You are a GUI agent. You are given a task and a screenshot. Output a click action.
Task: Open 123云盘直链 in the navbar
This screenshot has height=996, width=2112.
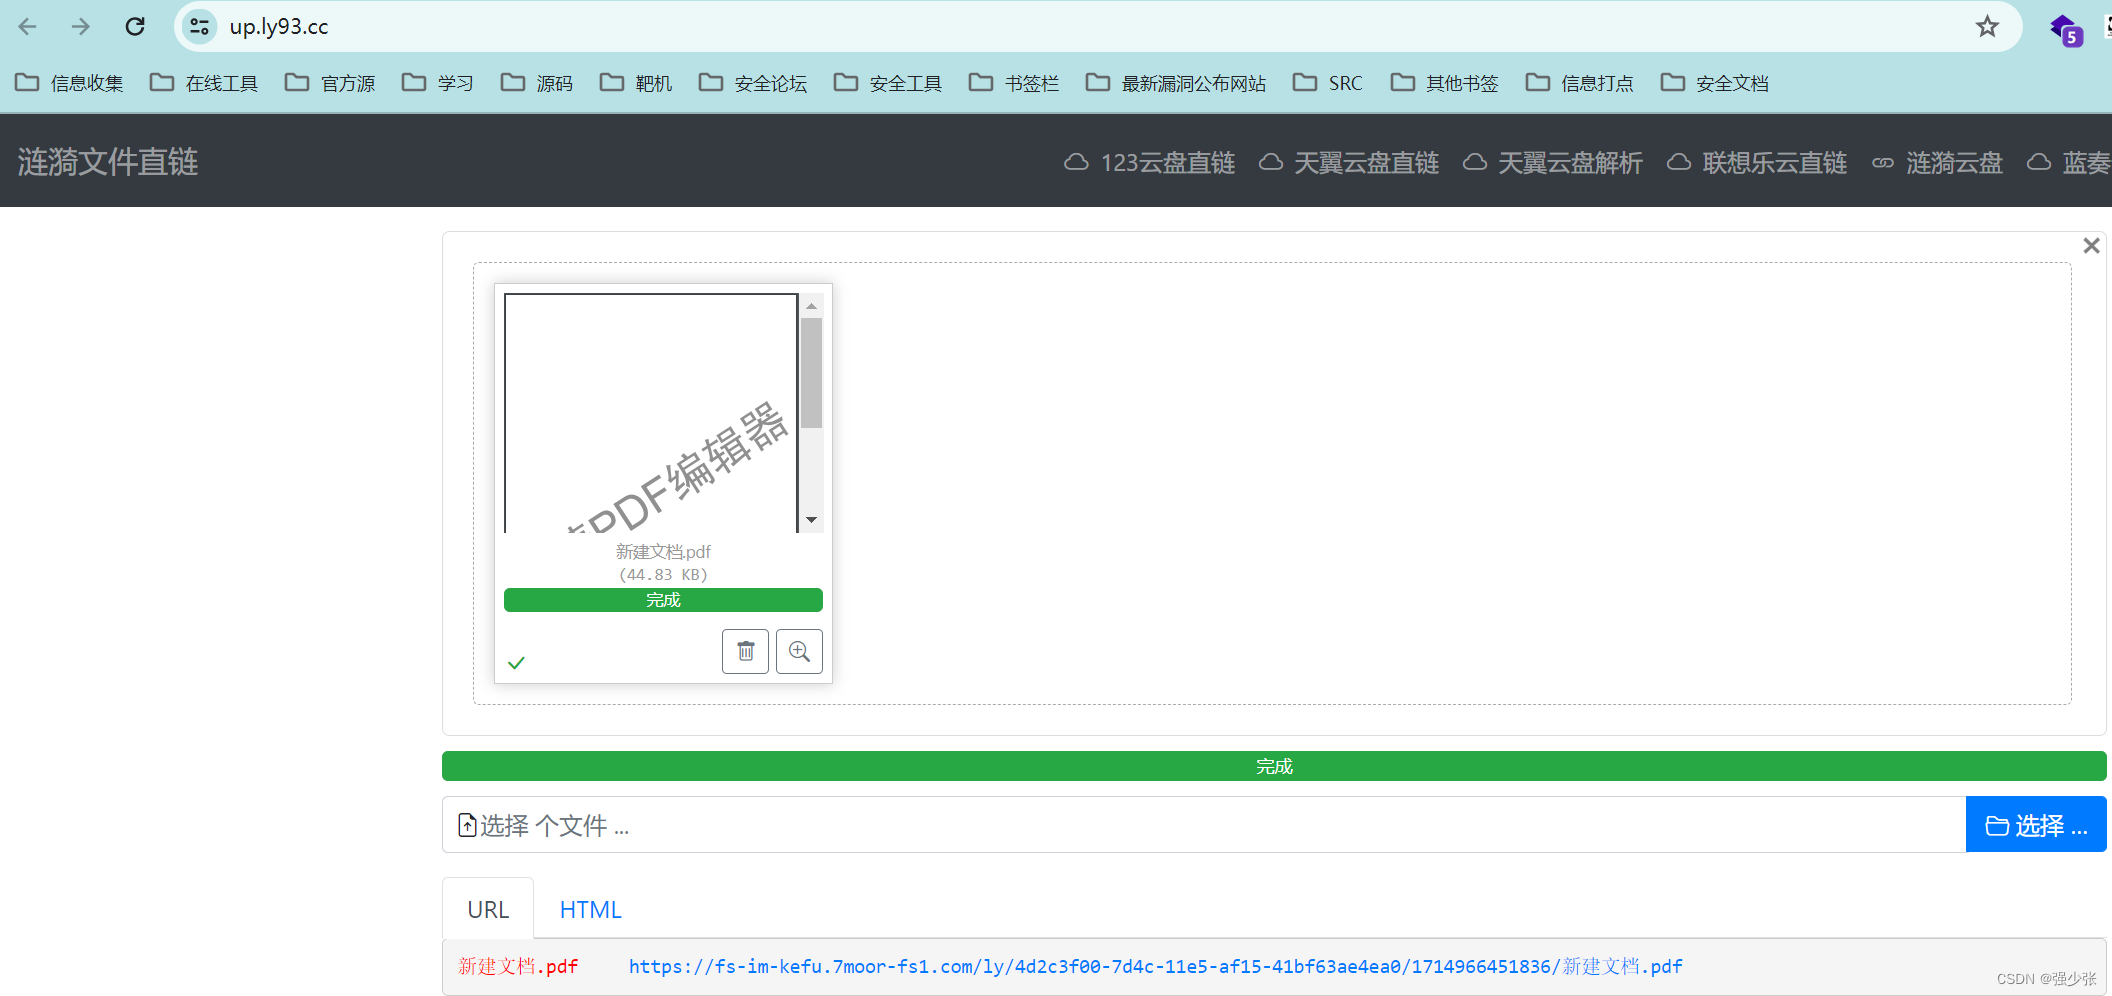tap(1150, 162)
